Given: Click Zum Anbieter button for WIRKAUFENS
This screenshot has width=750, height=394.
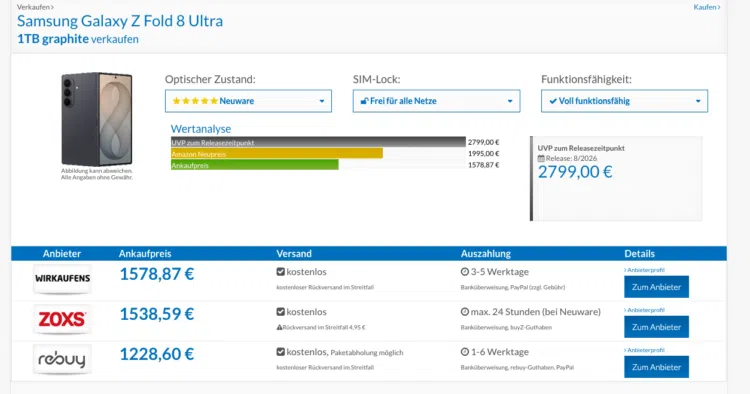Looking at the screenshot, I should (656, 287).
